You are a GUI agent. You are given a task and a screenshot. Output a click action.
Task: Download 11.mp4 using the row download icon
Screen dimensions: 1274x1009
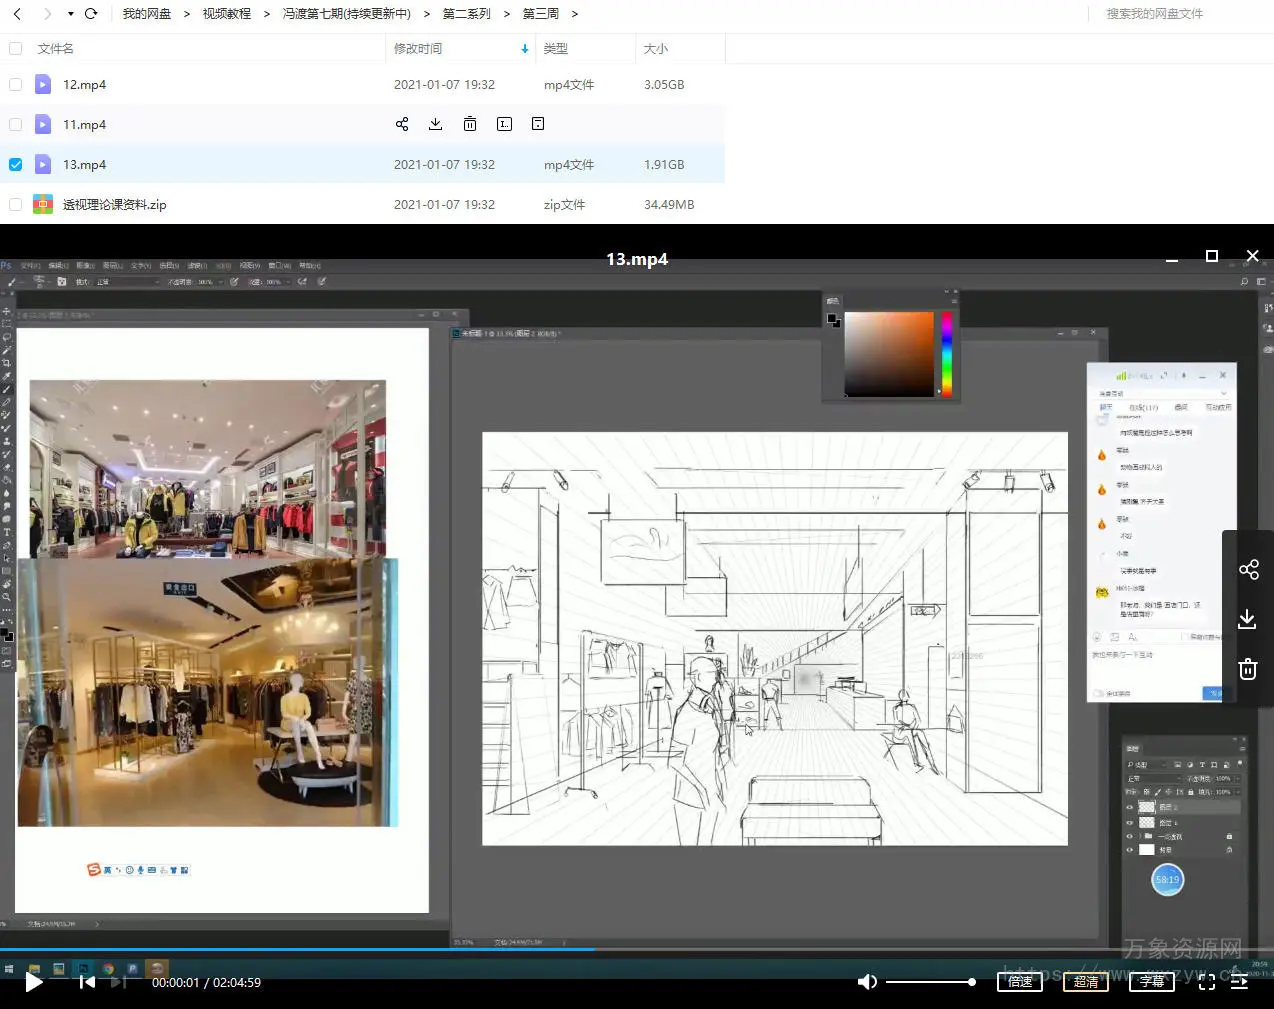(435, 124)
